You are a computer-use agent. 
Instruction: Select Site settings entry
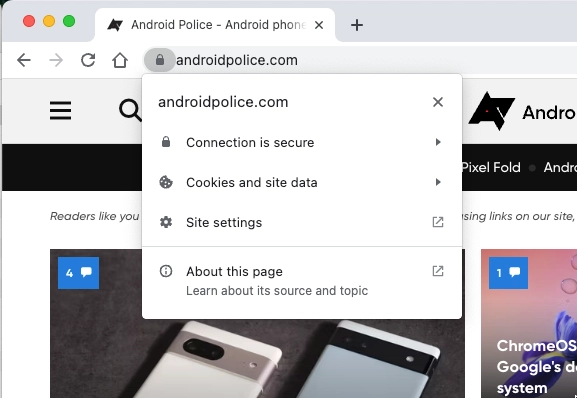coord(302,222)
